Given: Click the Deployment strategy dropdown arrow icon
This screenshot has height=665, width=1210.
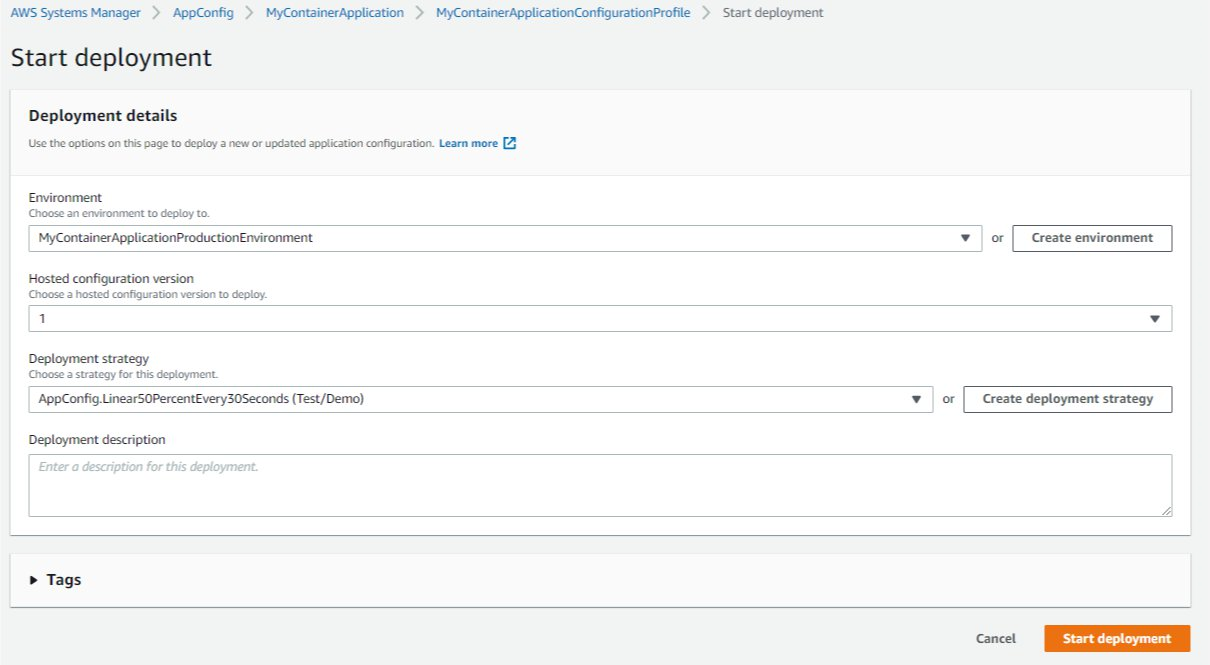Looking at the screenshot, I should [917, 398].
